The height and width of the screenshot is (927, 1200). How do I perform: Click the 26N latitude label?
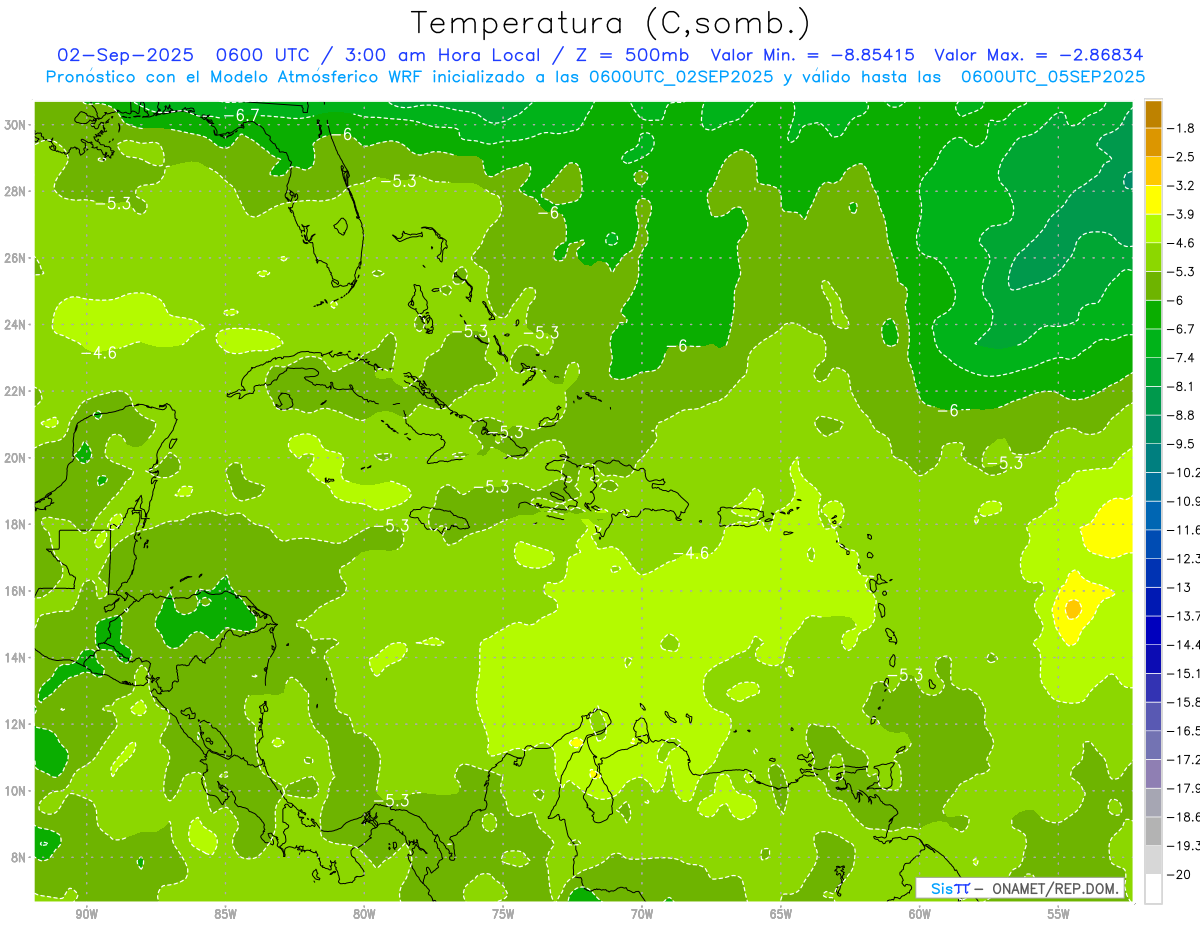click(17, 258)
